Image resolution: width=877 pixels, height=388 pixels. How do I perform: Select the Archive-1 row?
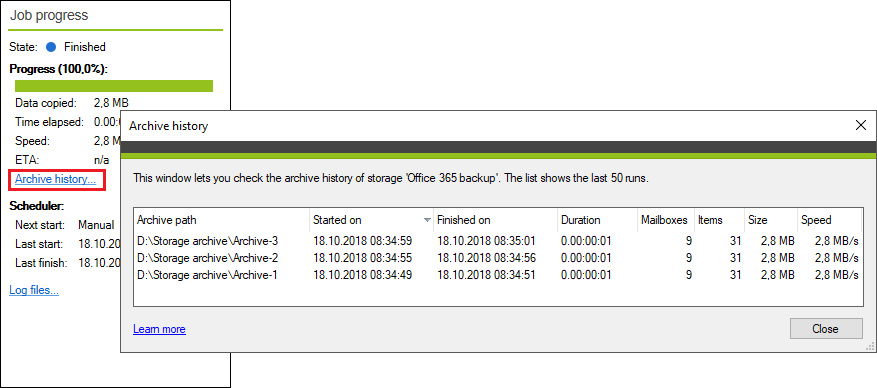click(x=498, y=275)
